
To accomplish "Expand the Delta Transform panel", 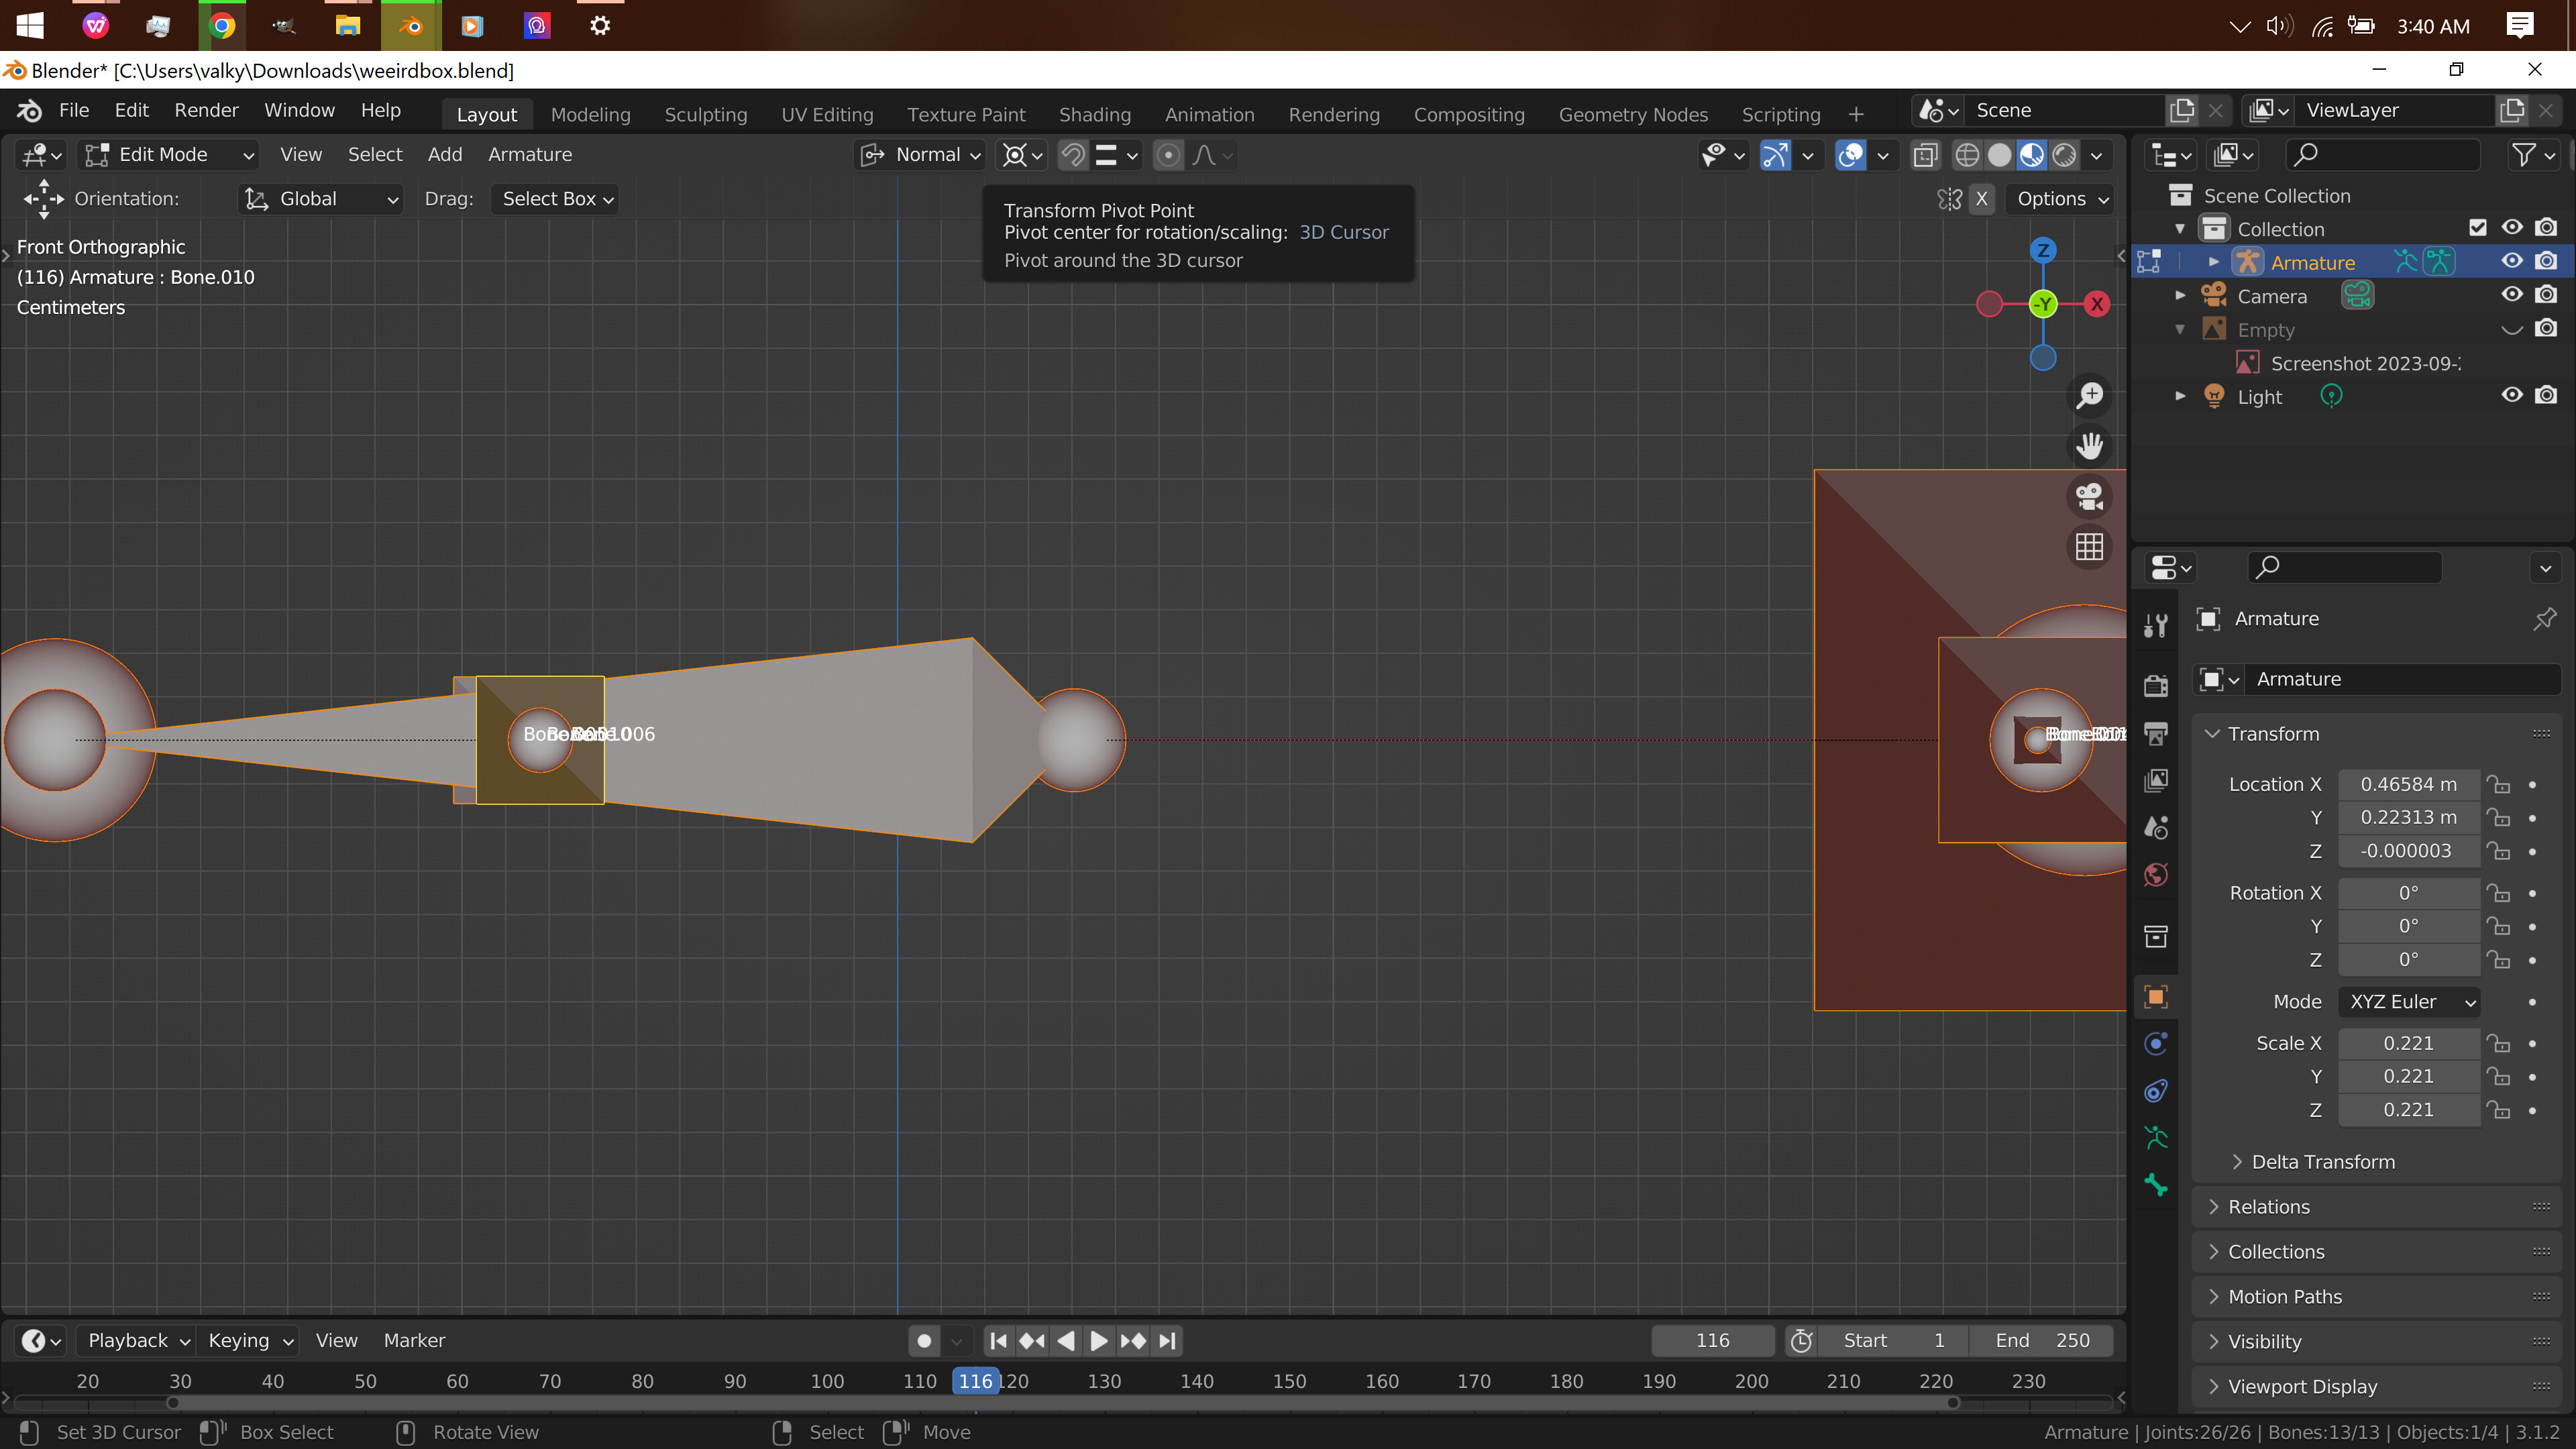I will coord(2322,1162).
